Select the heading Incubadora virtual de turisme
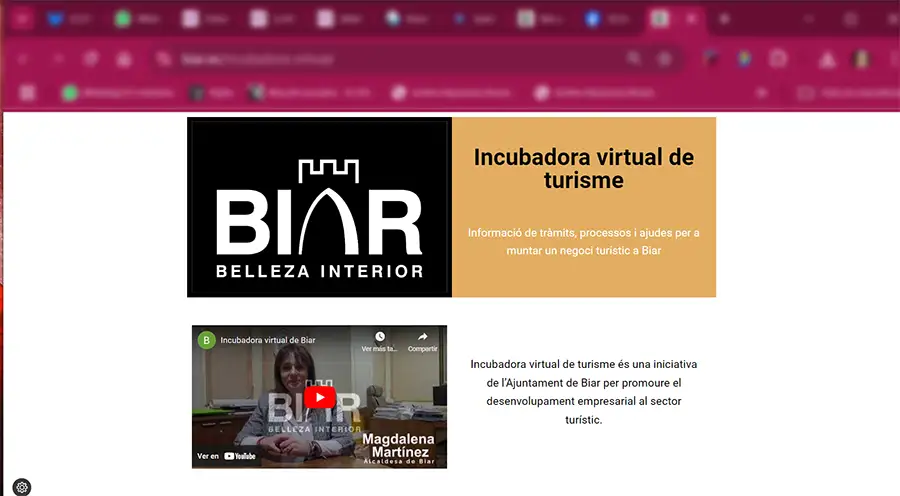The image size is (900, 496). tap(584, 168)
